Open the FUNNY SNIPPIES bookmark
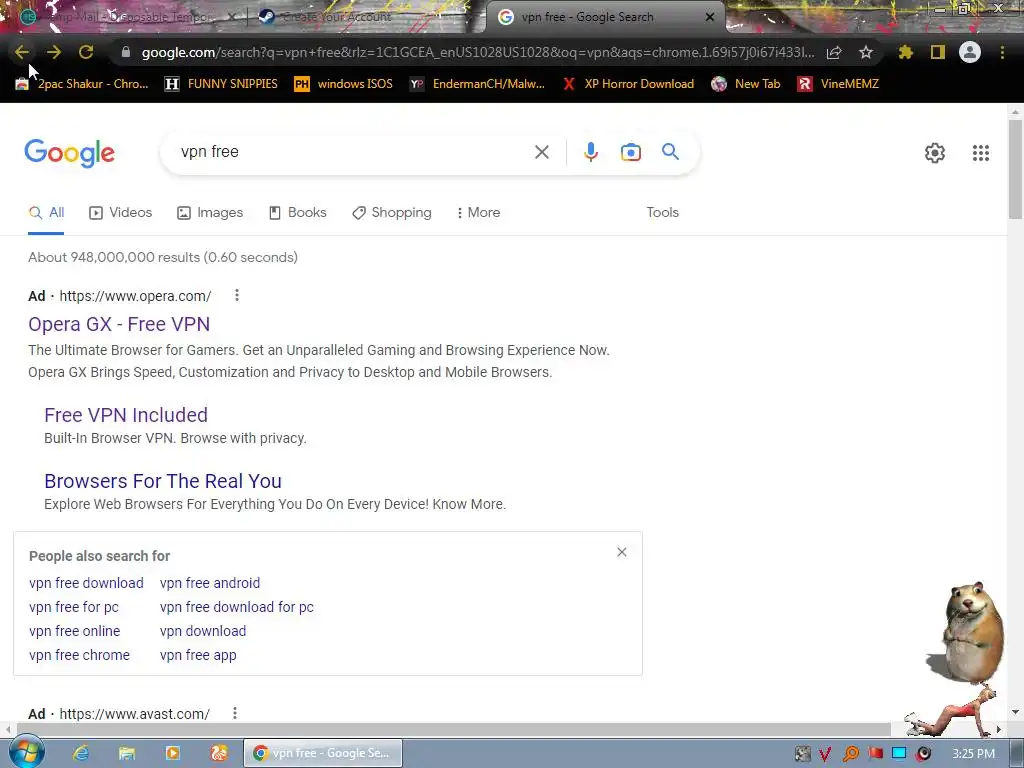 [221, 84]
